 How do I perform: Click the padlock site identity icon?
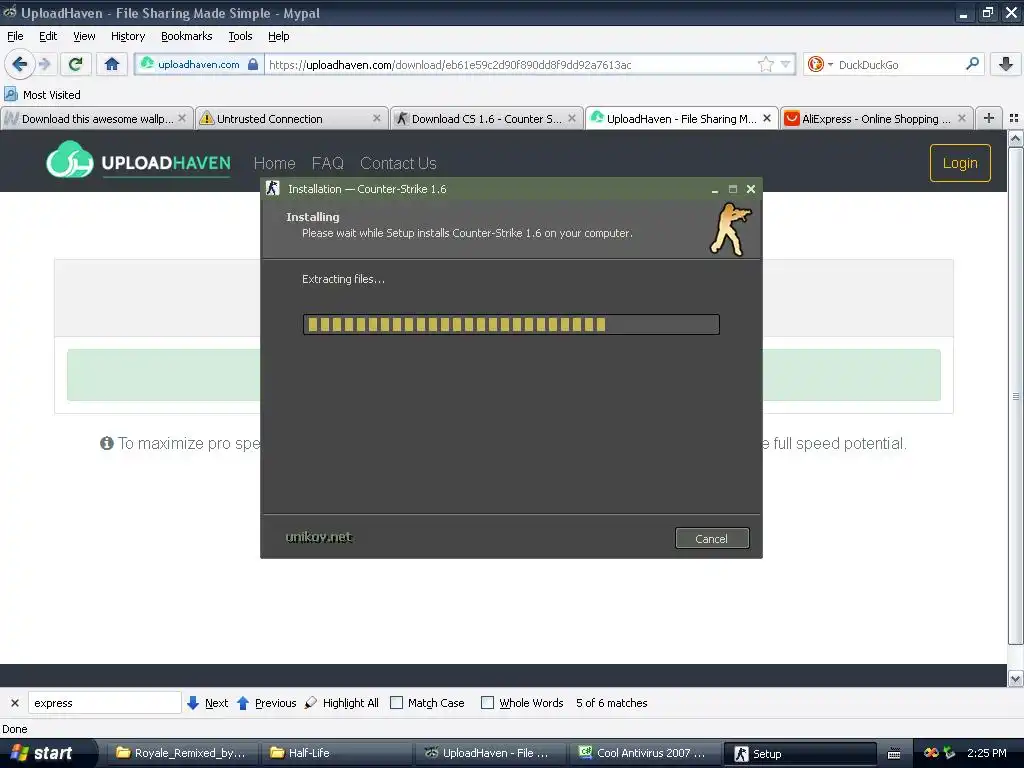253,64
